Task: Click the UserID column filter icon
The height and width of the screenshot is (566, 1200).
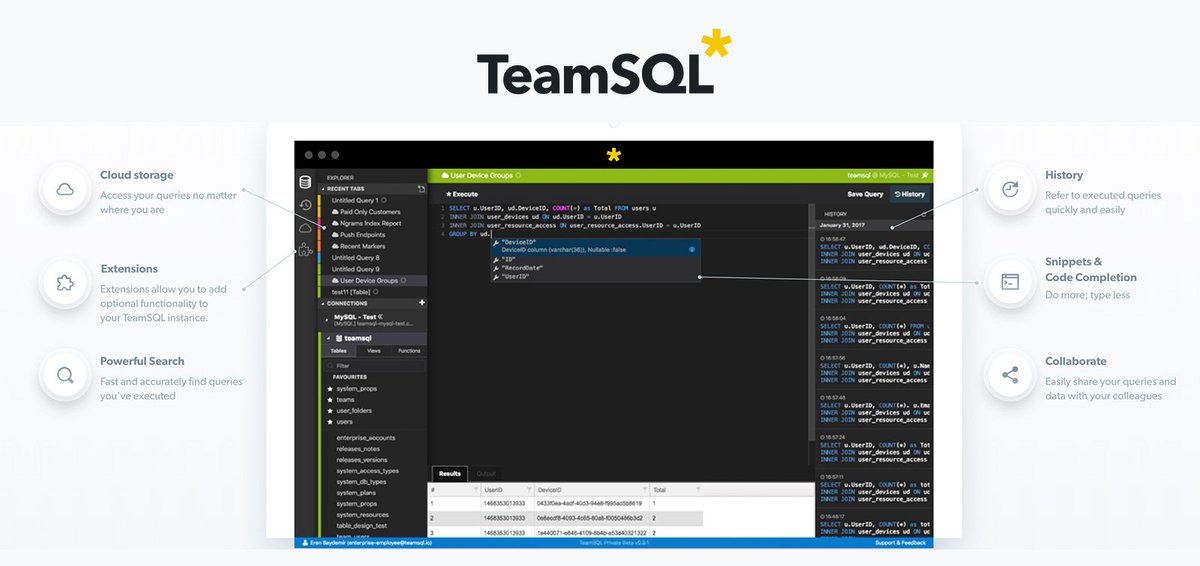Action: (x=531, y=490)
